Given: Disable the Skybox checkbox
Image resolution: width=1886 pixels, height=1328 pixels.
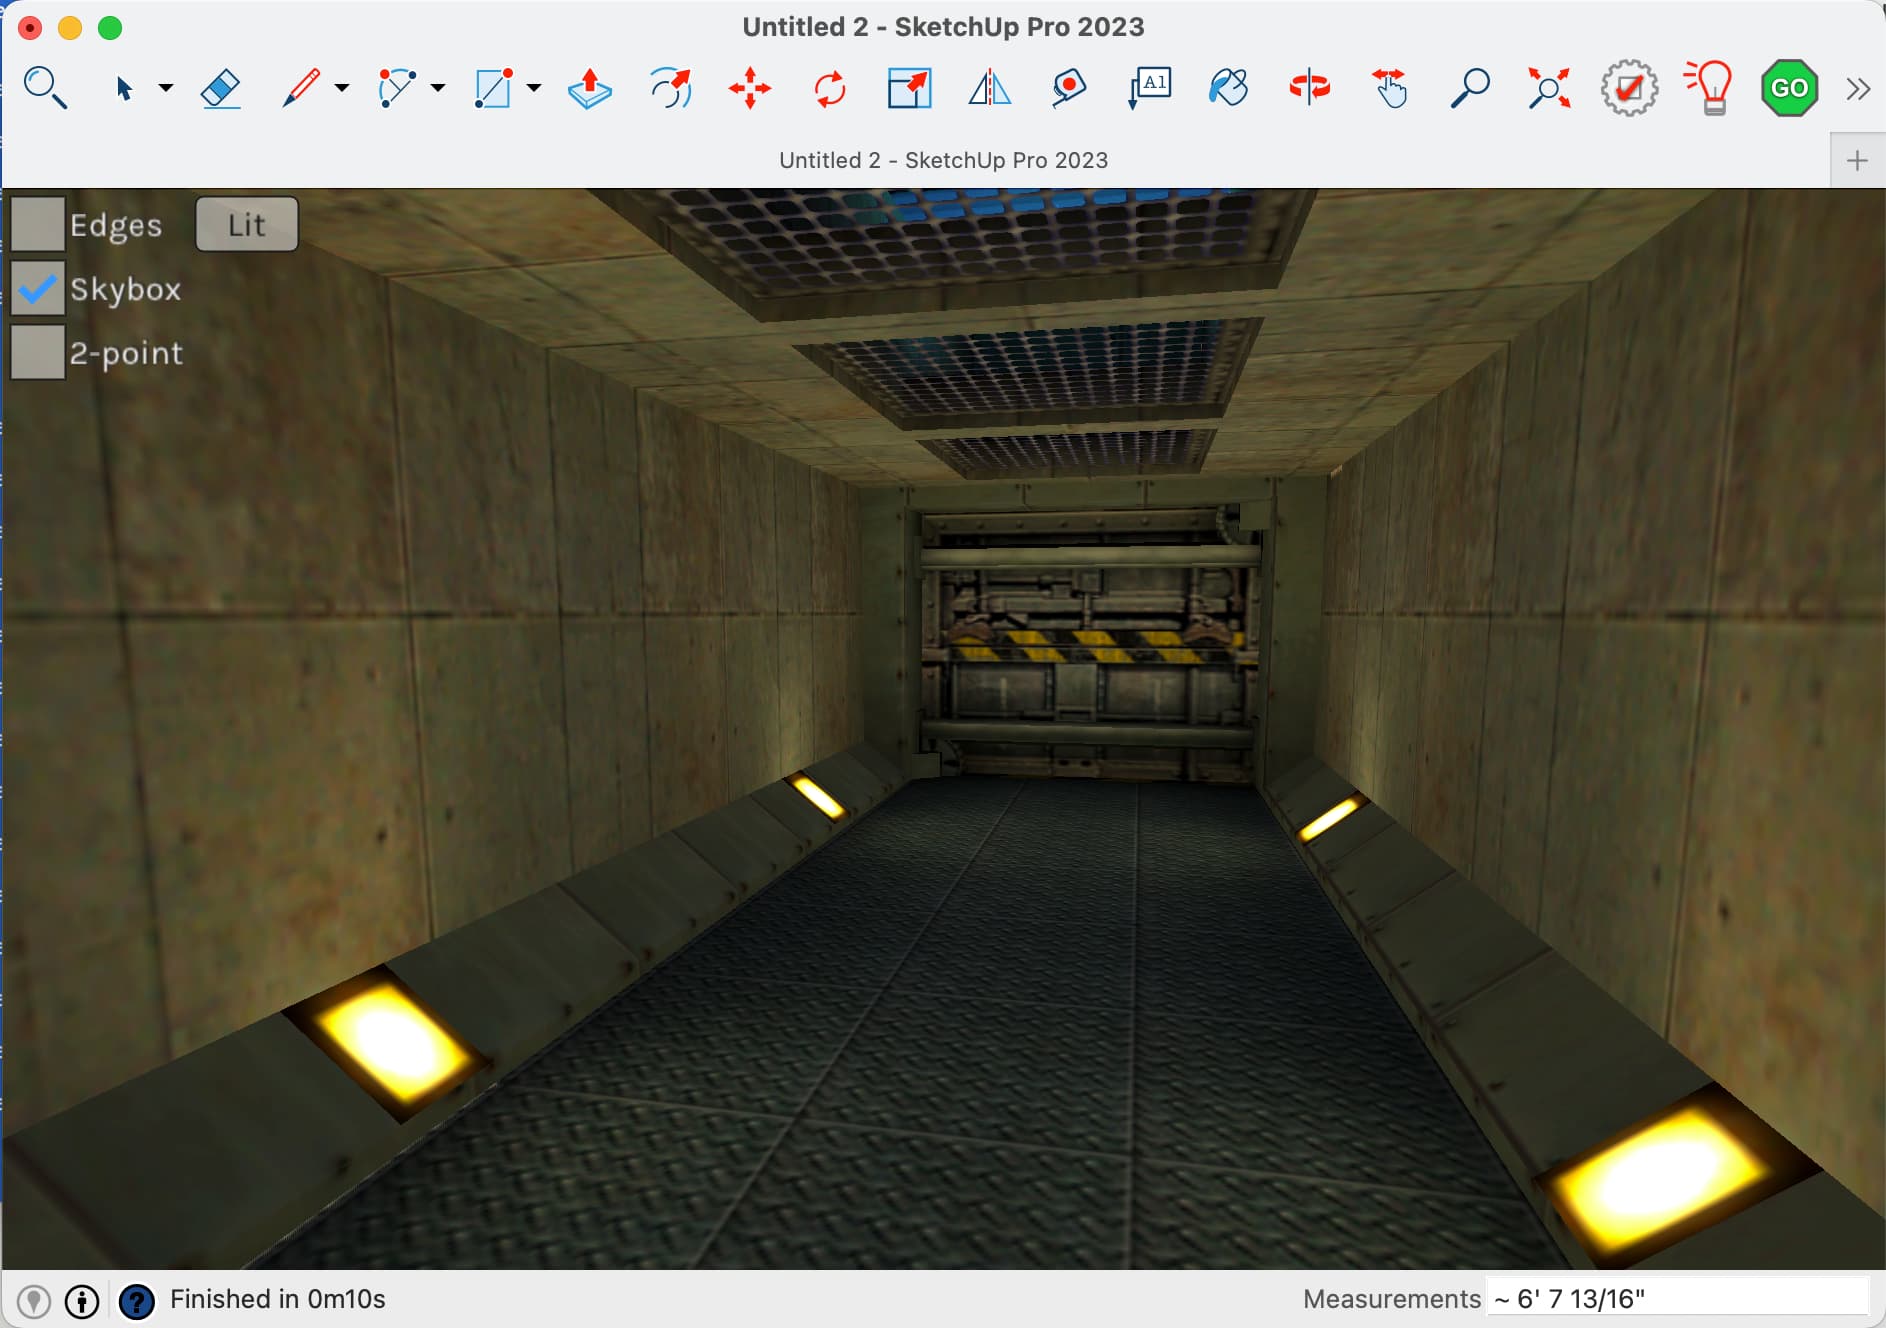Looking at the screenshot, I should [37, 288].
